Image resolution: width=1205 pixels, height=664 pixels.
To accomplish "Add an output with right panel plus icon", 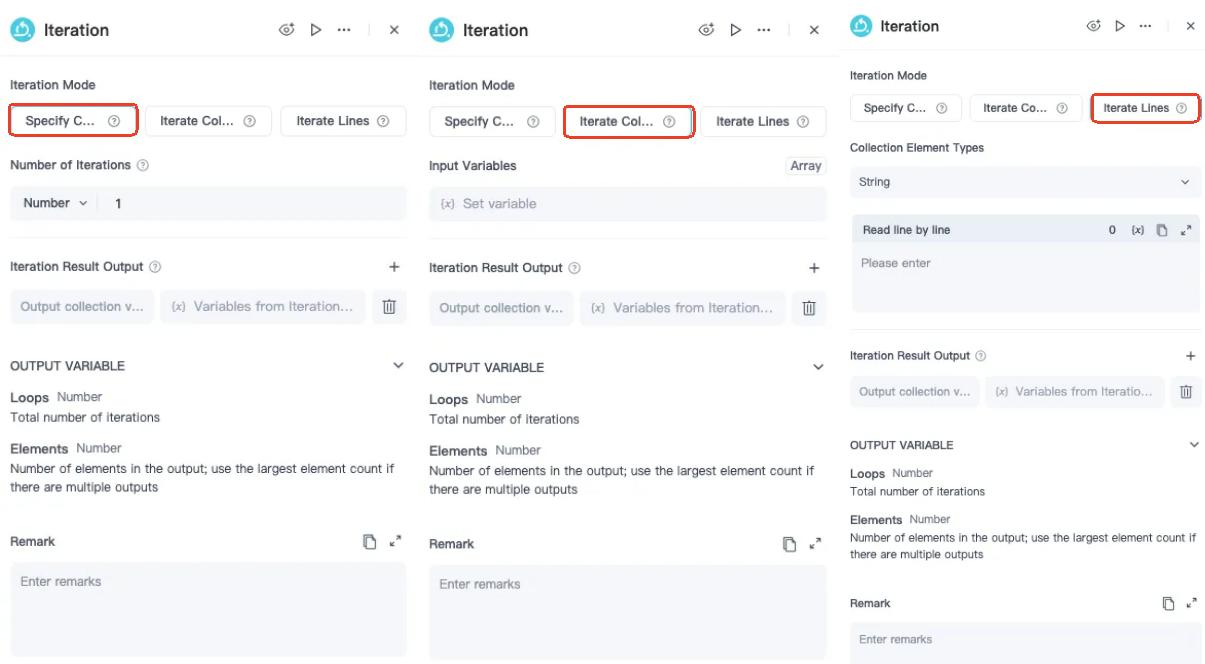I will point(1190,356).
